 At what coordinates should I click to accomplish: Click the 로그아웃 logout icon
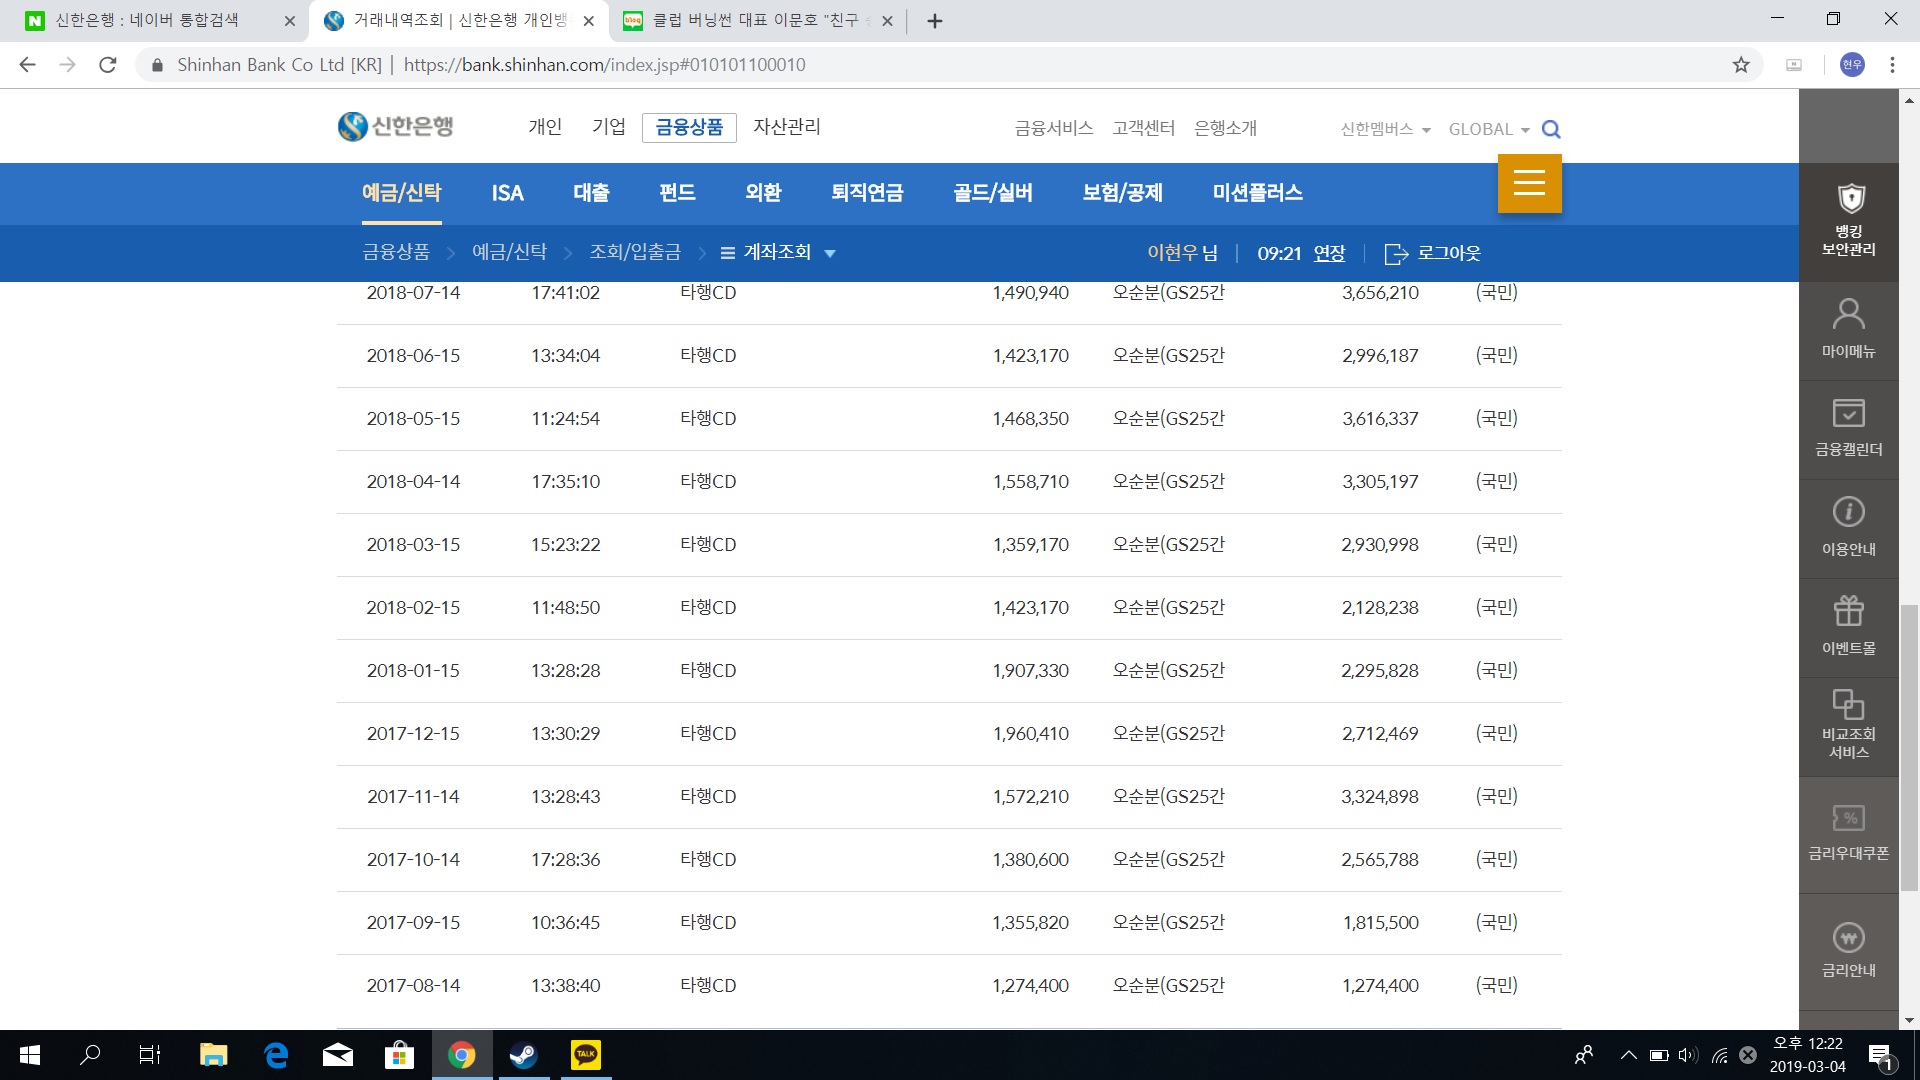(1396, 254)
